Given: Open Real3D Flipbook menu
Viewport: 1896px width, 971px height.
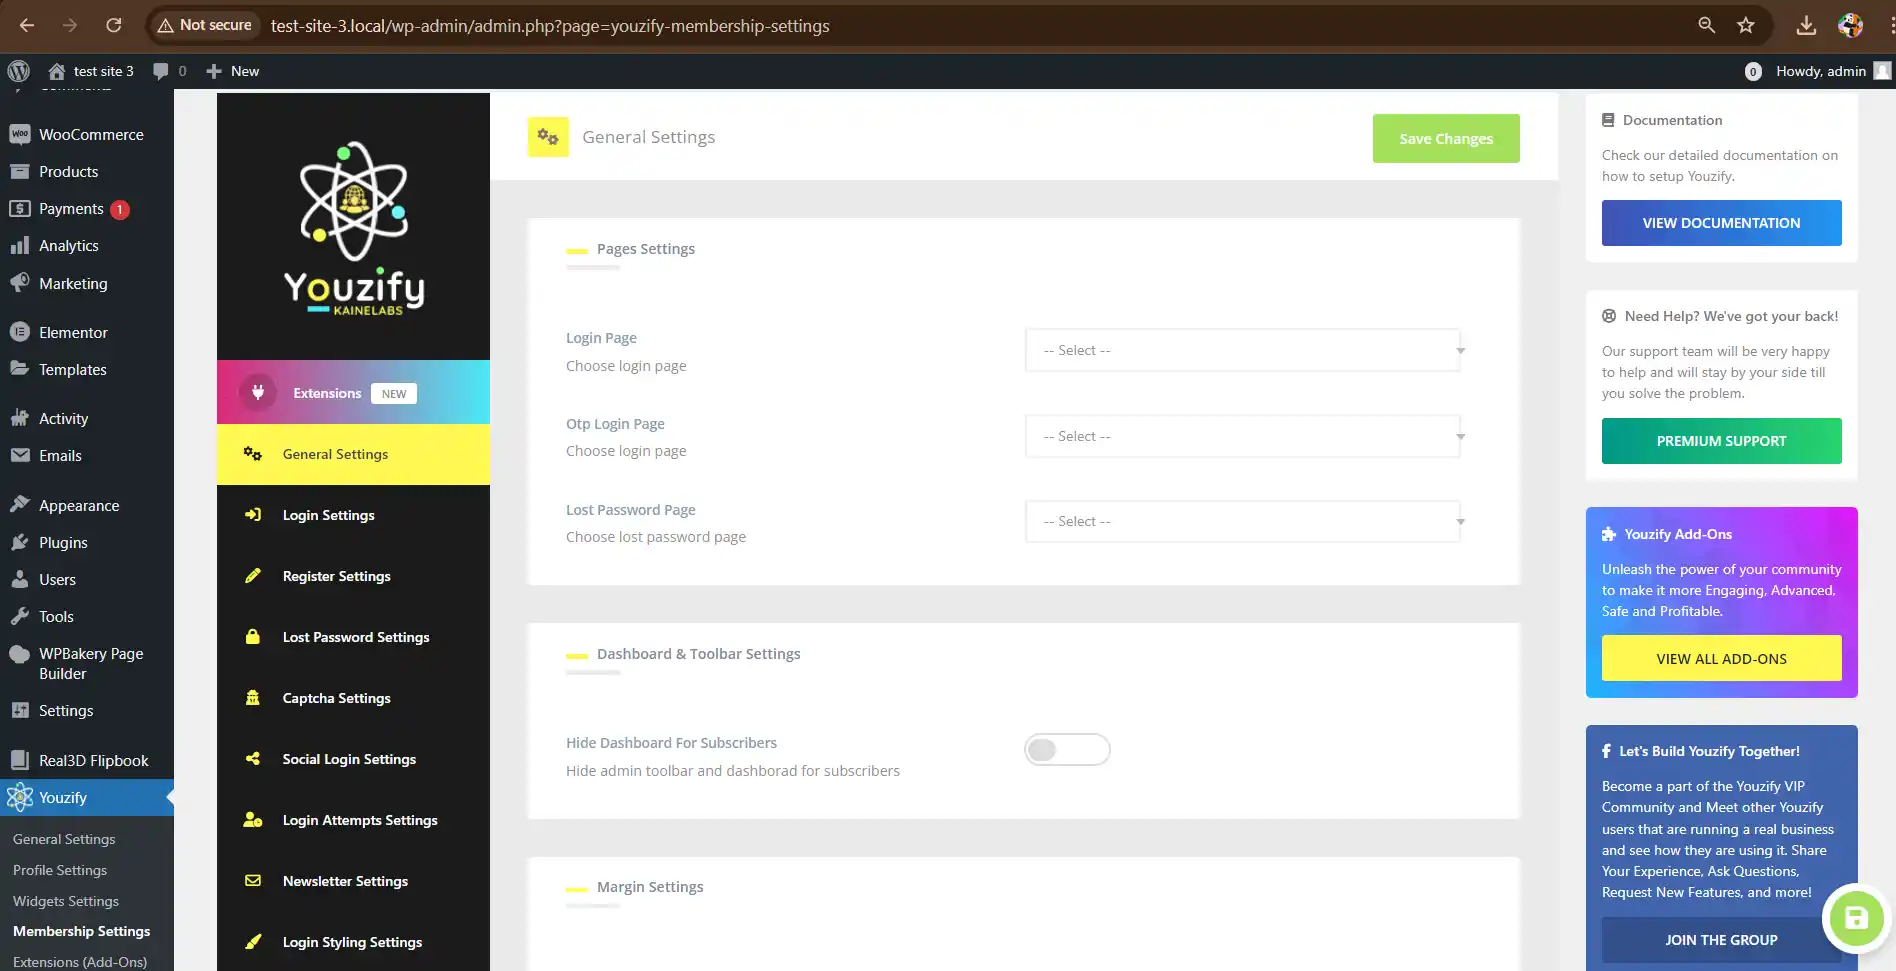Looking at the screenshot, I should point(87,760).
